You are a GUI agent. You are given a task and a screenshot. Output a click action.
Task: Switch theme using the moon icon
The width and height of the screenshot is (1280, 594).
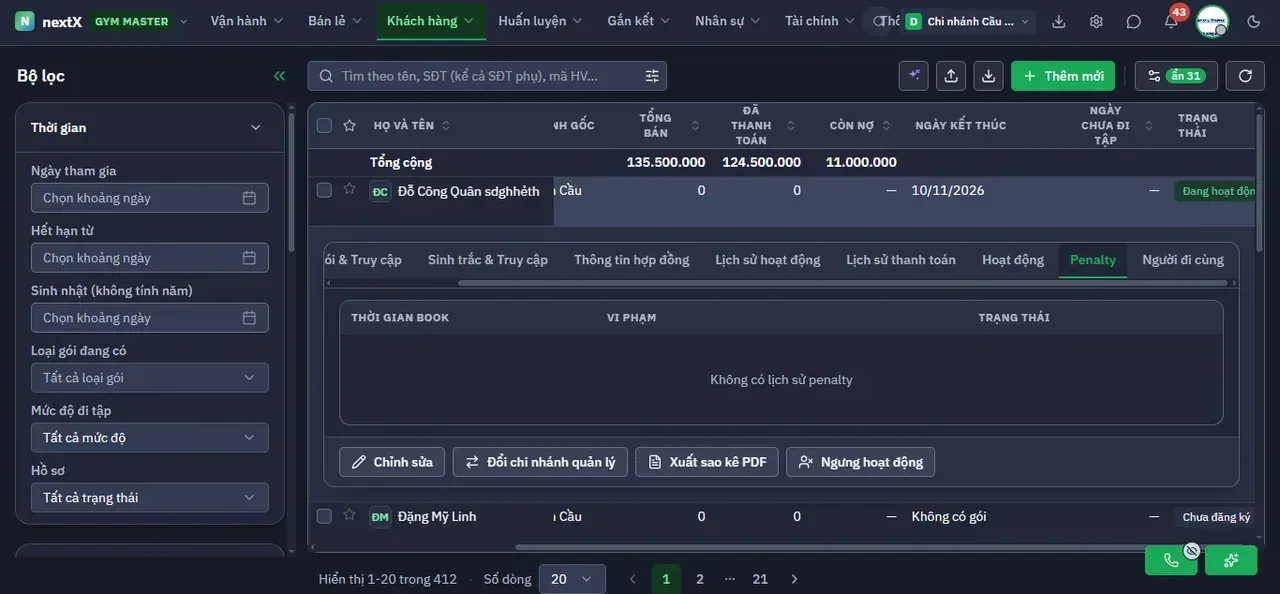1254,21
